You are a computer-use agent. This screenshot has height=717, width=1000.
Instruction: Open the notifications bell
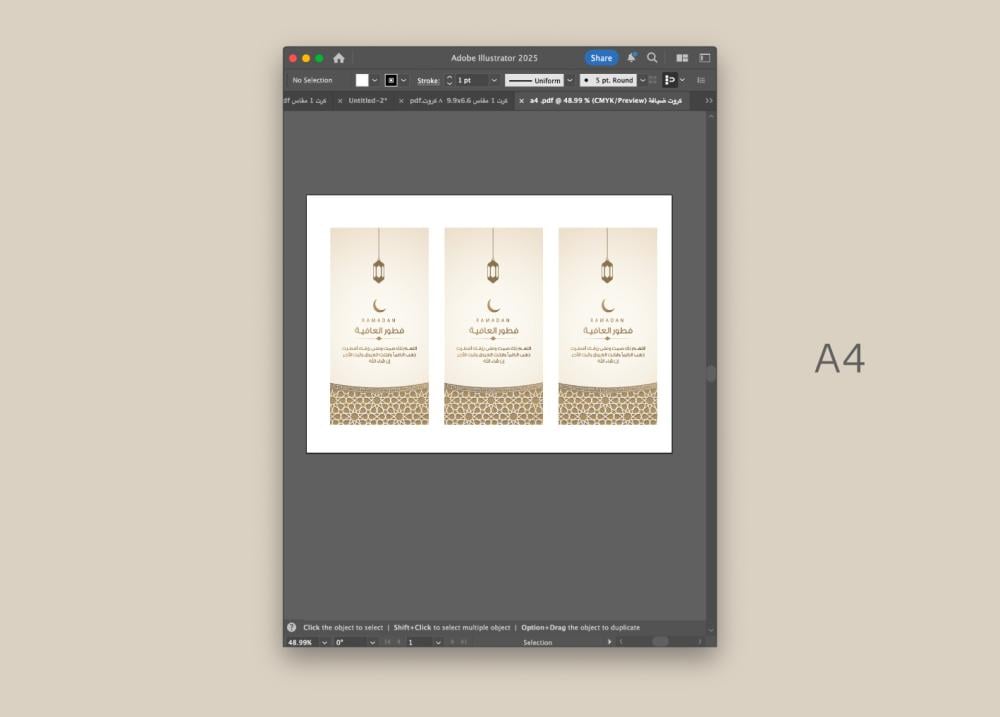[x=631, y=58]
